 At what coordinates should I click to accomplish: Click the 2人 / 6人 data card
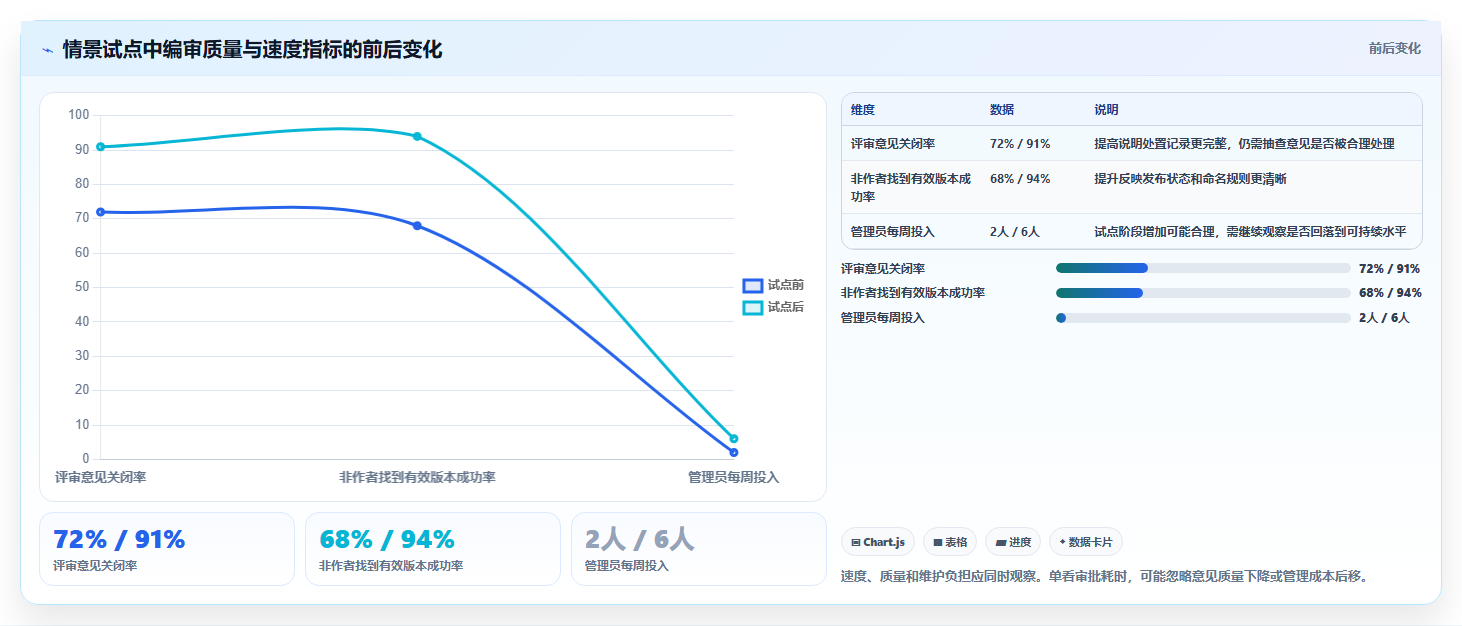699,549
